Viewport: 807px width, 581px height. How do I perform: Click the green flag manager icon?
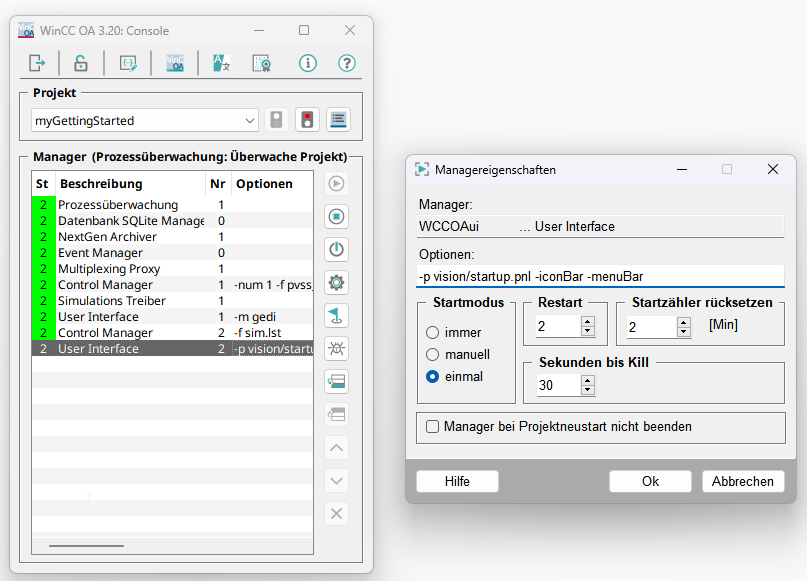coord(336,315)
